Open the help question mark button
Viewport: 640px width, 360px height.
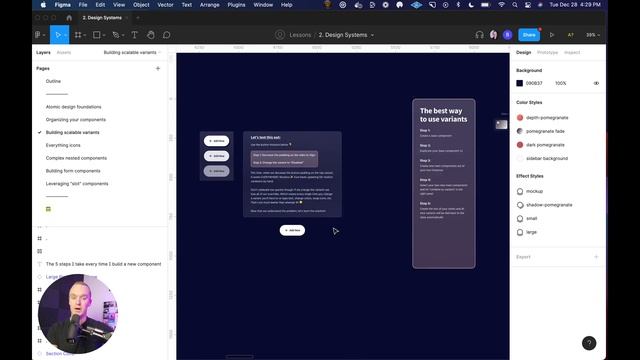point(589,343)
